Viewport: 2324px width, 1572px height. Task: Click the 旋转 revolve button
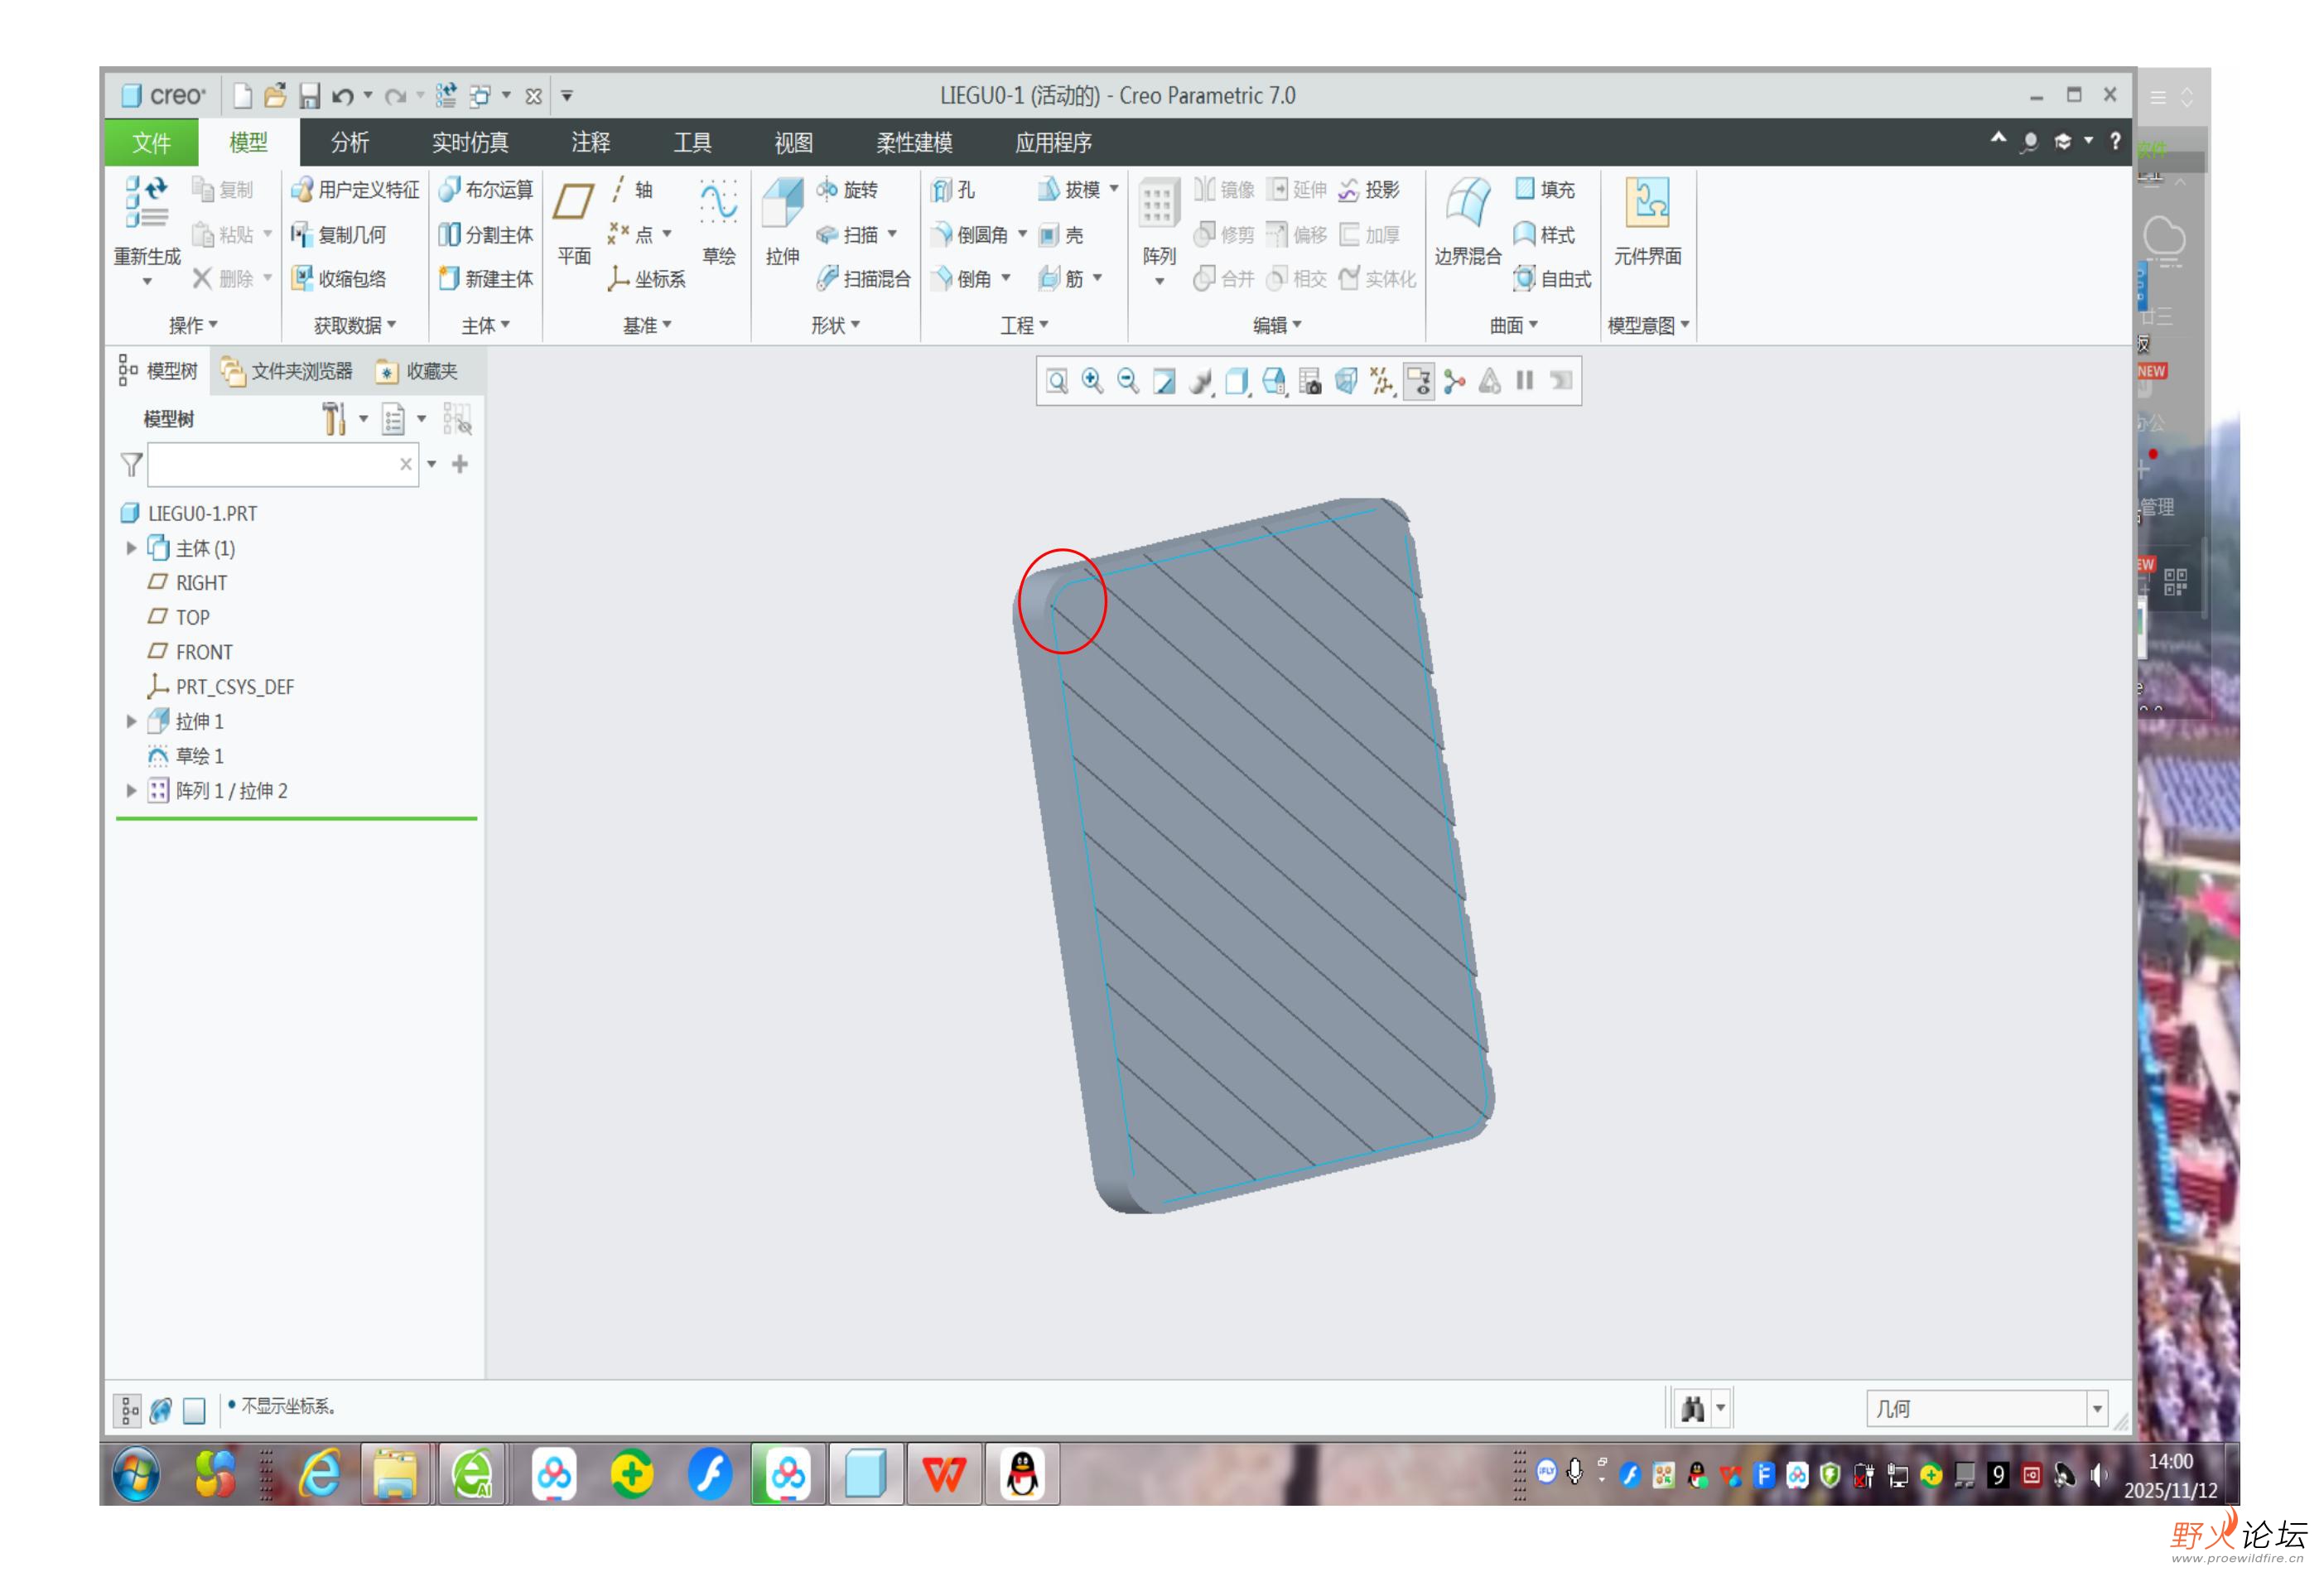tap(848, 190)
